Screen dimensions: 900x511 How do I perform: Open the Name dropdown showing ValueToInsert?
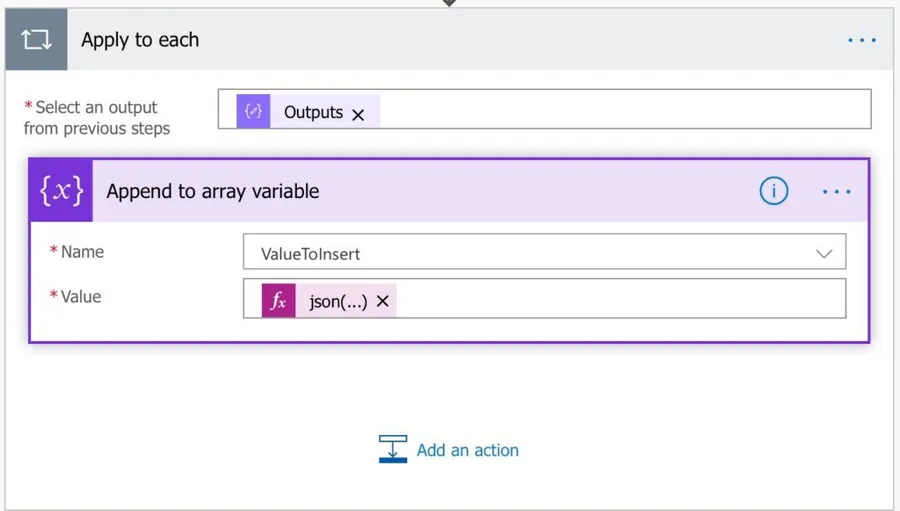530,253
